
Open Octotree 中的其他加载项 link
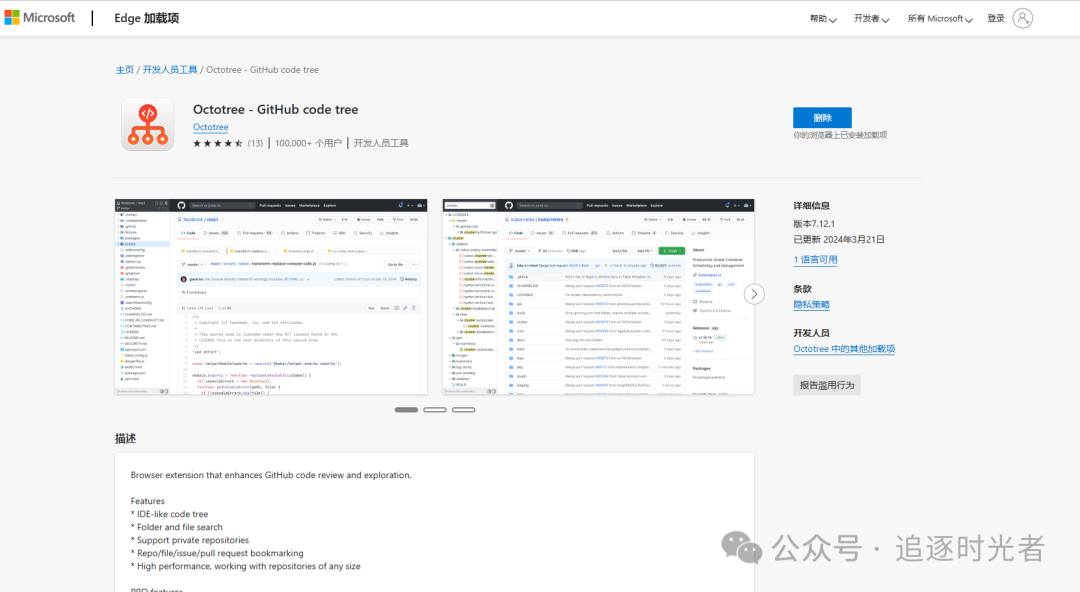tap(844, 349)
